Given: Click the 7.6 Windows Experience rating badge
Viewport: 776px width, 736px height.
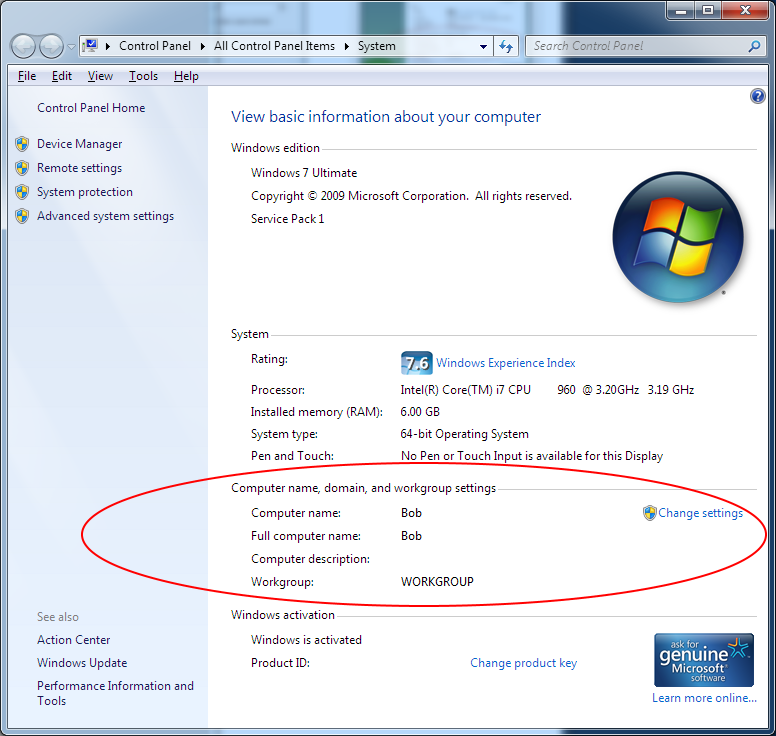Looking at the screenshot, I should click(x=416, y=363).
